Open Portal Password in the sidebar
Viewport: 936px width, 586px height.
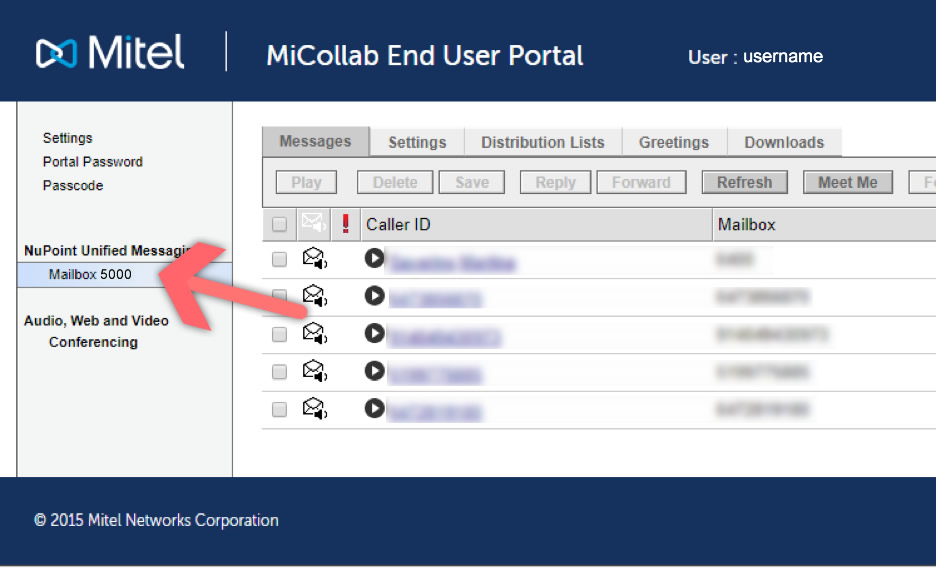[x=93, y=162]
